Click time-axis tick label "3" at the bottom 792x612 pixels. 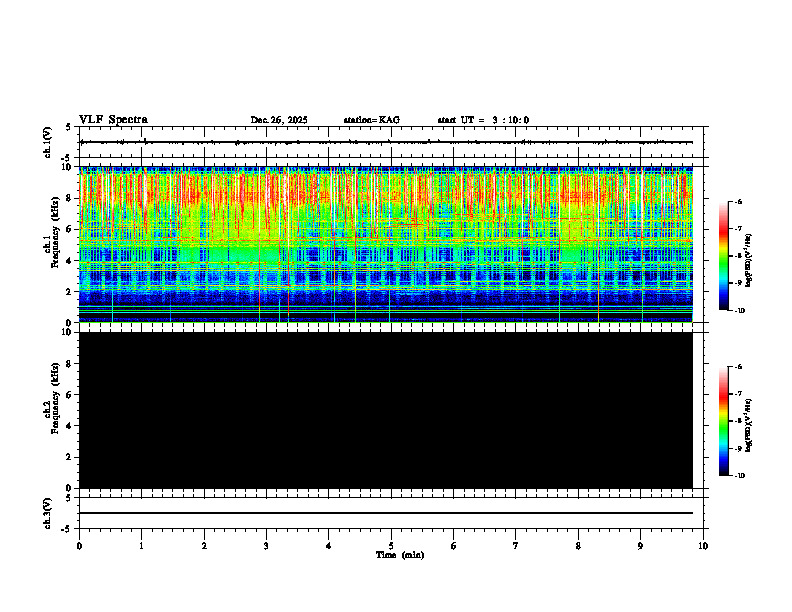pos(266,546)
